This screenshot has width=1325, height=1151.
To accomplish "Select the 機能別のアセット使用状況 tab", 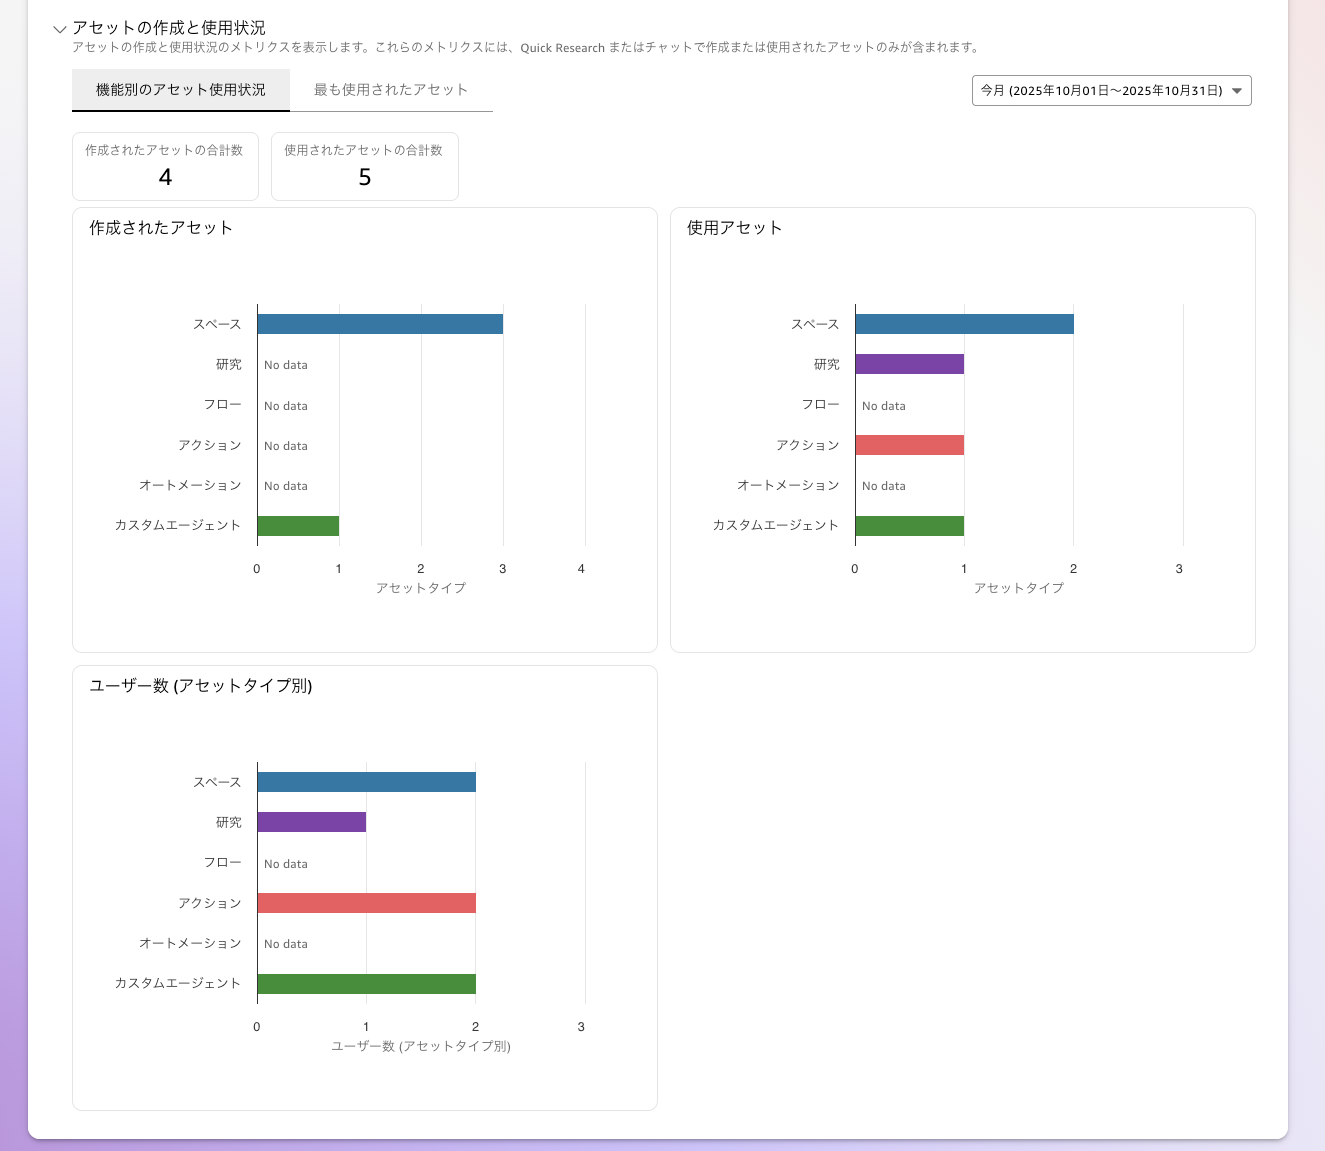I will coord(180,89).
